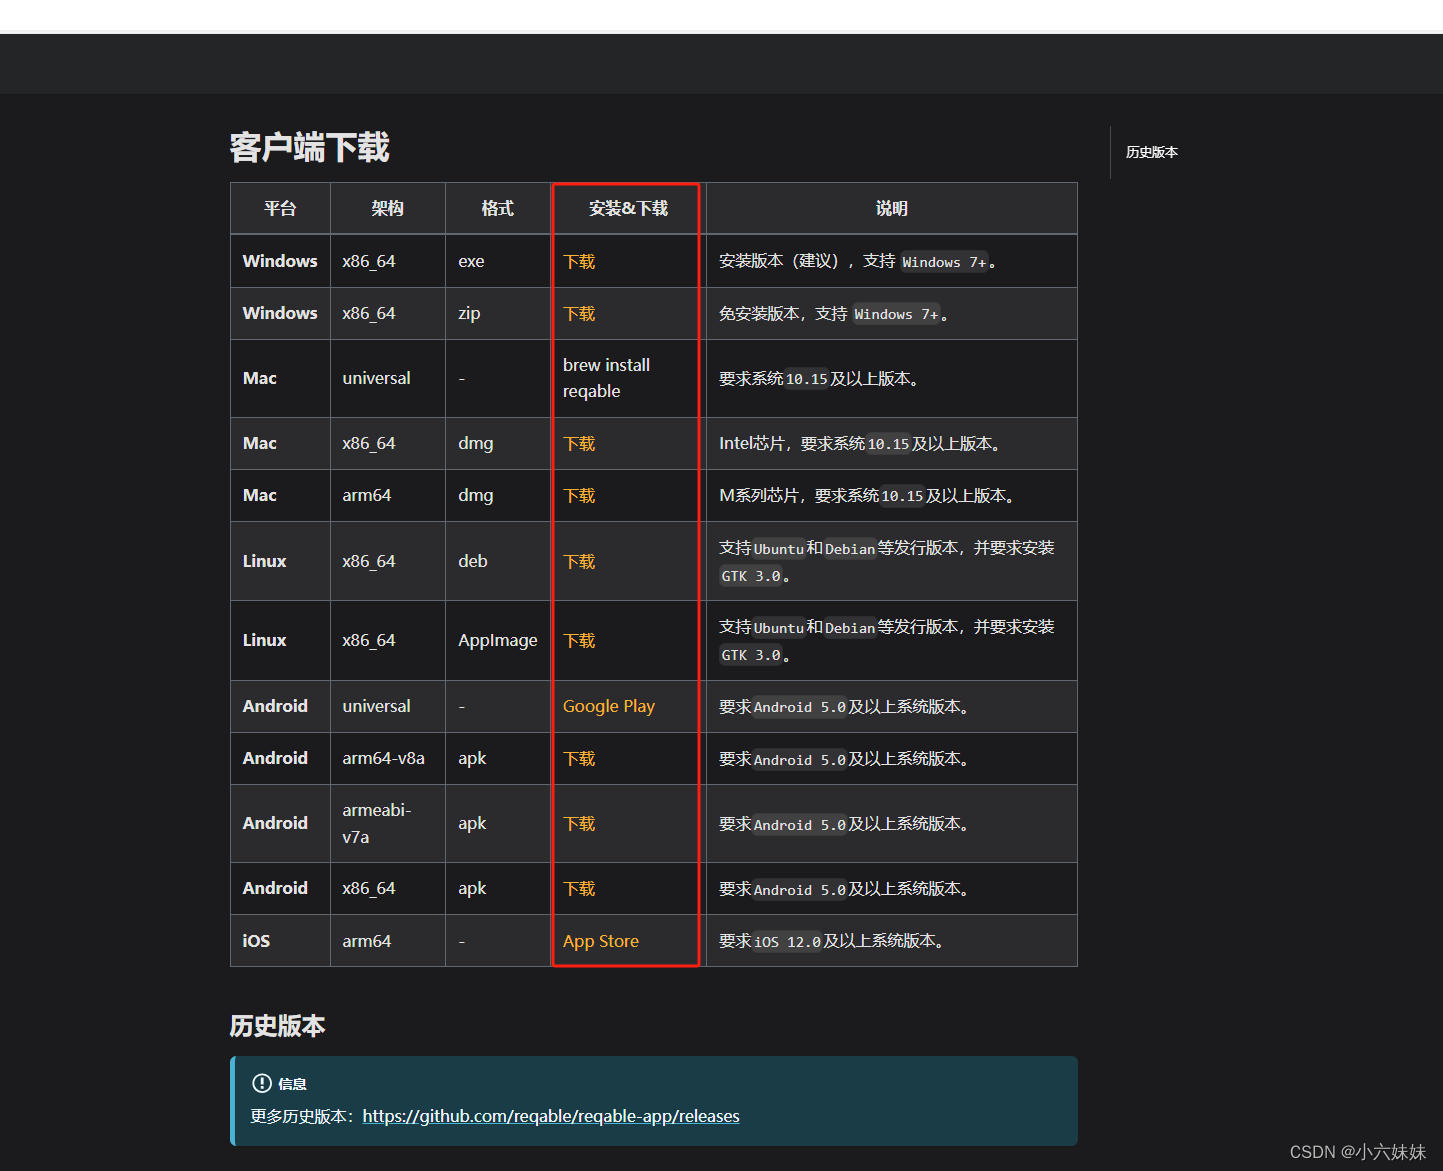Click the 'GTK 3.0' tag in AppImage row
Viewport: 1443px width, 1171px height.
pos(751,655)
